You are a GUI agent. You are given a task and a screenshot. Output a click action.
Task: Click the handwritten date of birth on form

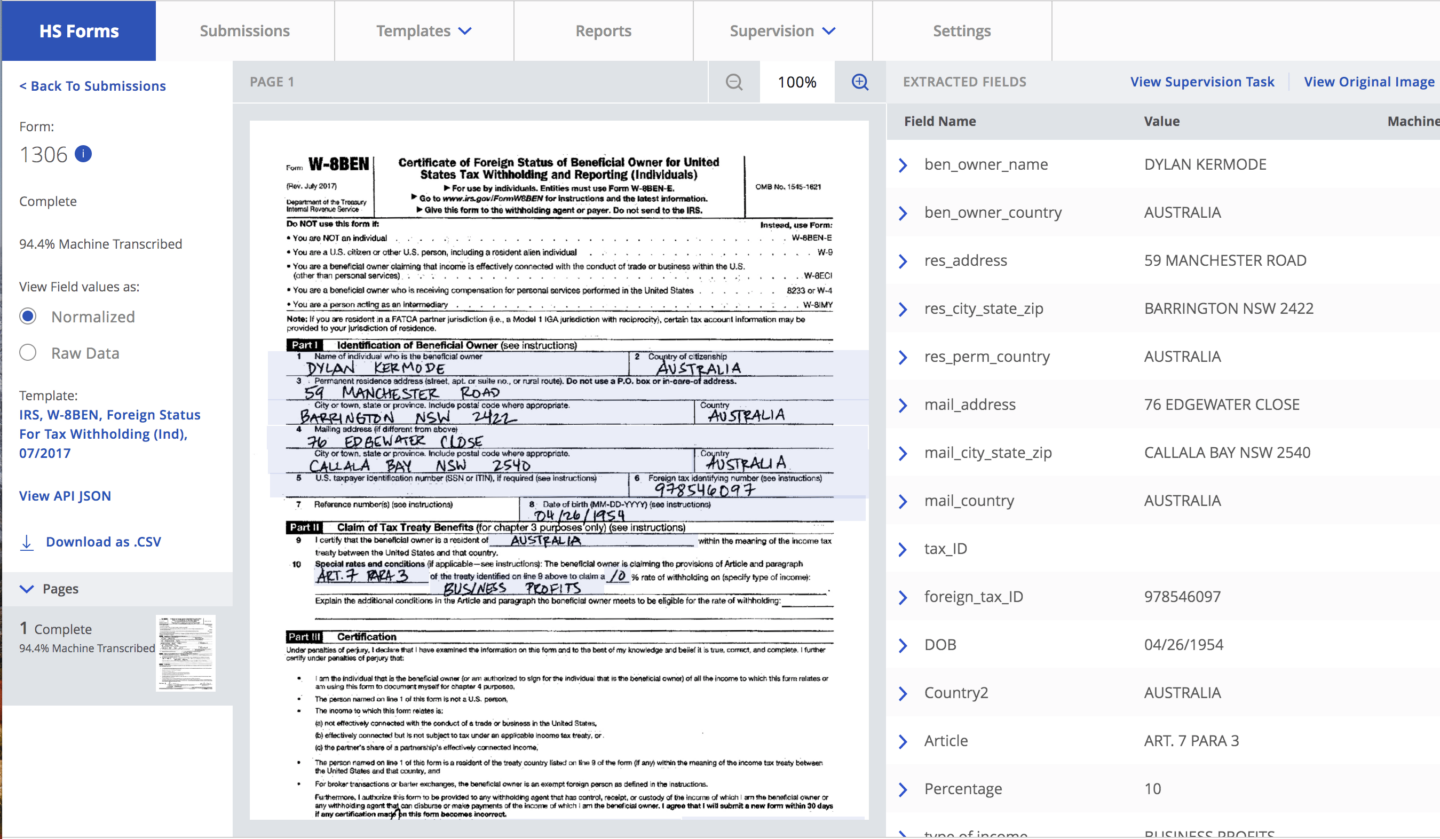(579, 515)
